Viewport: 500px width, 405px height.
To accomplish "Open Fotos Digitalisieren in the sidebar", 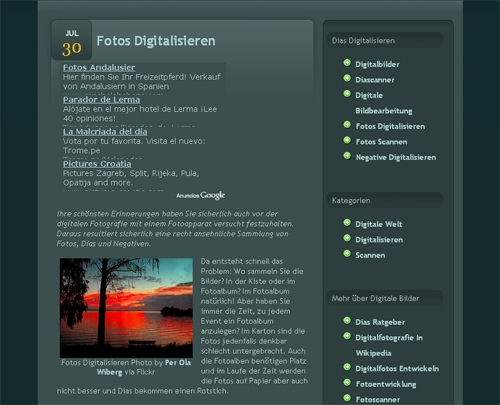I will coord(390,126).
